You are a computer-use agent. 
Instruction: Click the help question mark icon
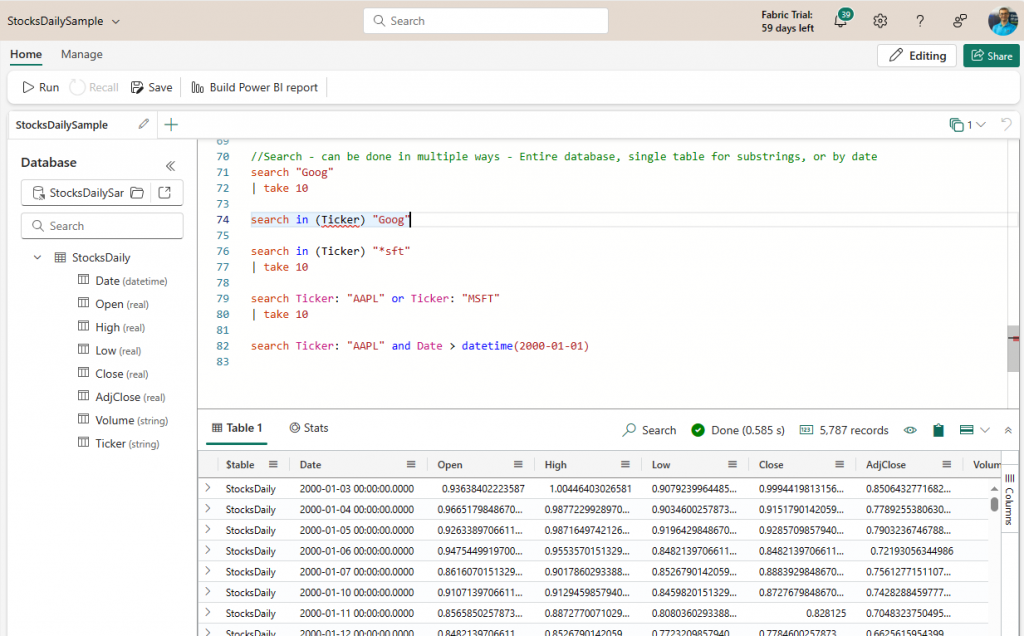[x=920, y=21]
